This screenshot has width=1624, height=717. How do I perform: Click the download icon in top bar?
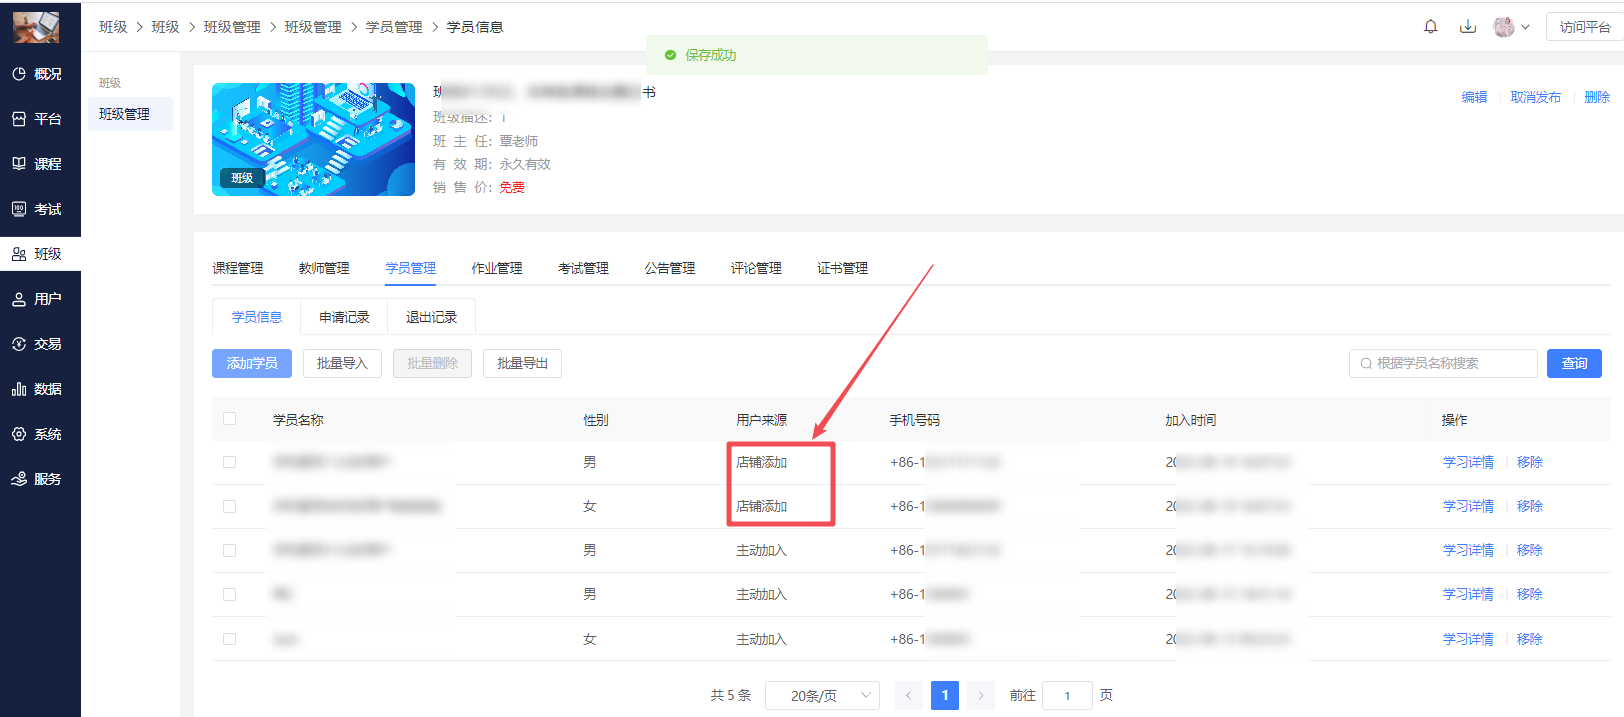click(1468, 27)
